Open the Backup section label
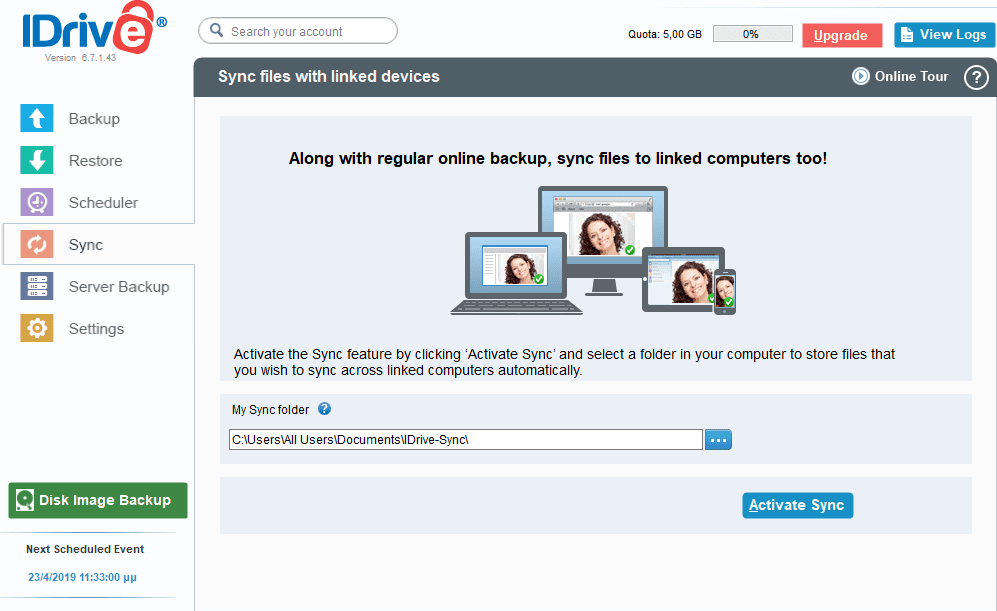 pos(94,119)
